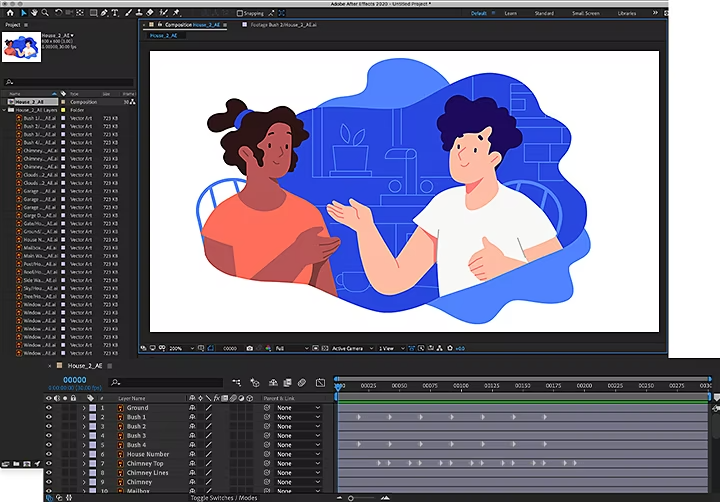Screen dimensions: 720x502
Task: Open the Footage Bush 2 viewer tab
Action: pos(282,24)
